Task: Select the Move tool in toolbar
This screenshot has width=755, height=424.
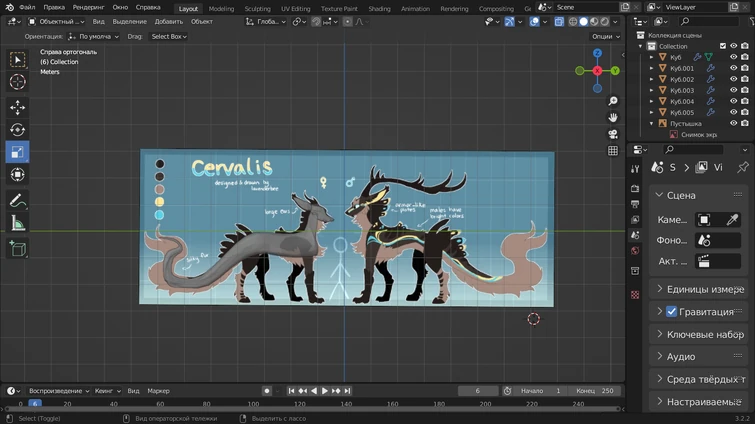Action: (17, 107)
